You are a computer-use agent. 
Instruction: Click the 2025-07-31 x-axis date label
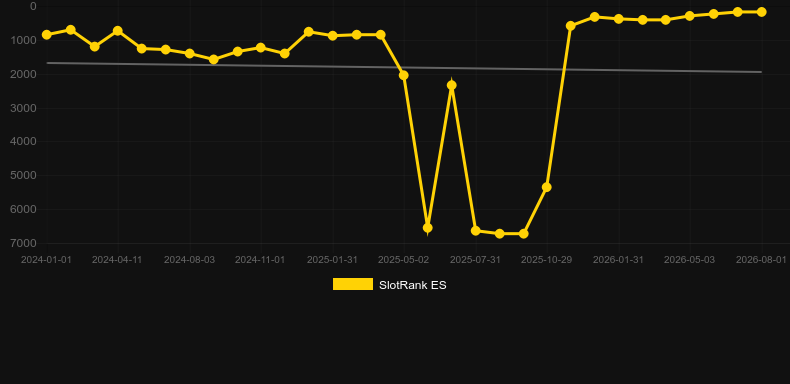click(475, 260)
